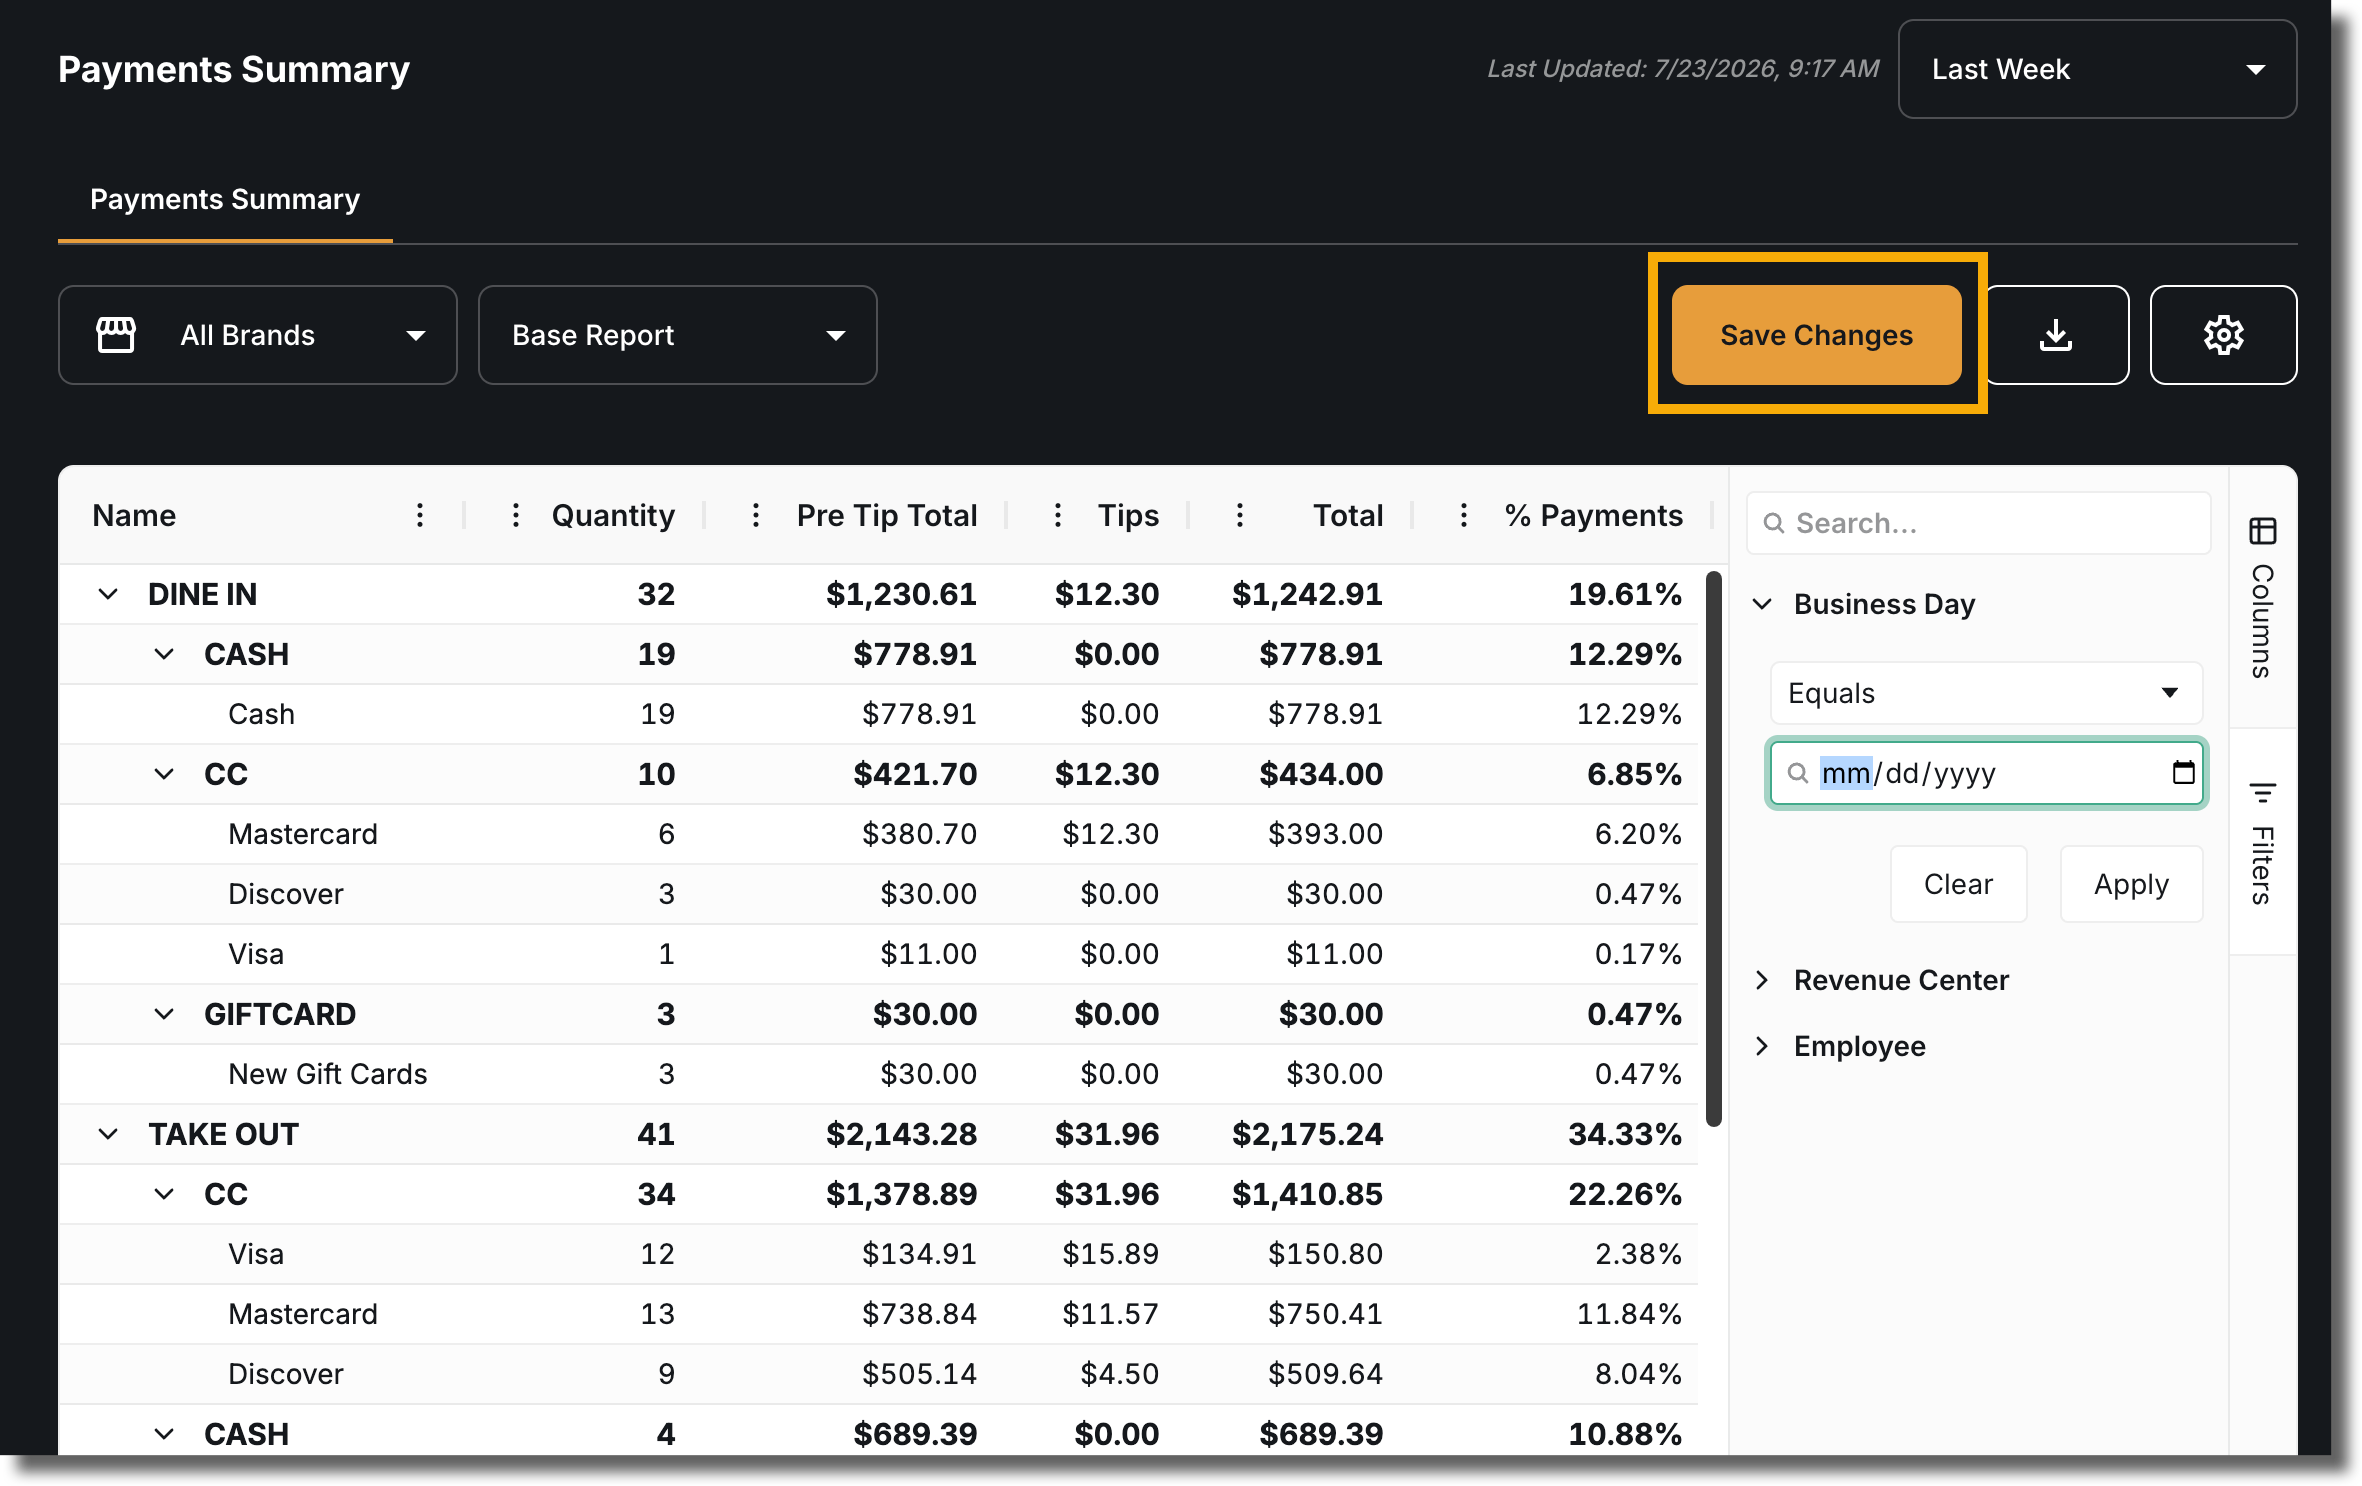2362x1486 pixels.
Task: Select the Discover row with $30.00 total
Action: pos(878,894)
